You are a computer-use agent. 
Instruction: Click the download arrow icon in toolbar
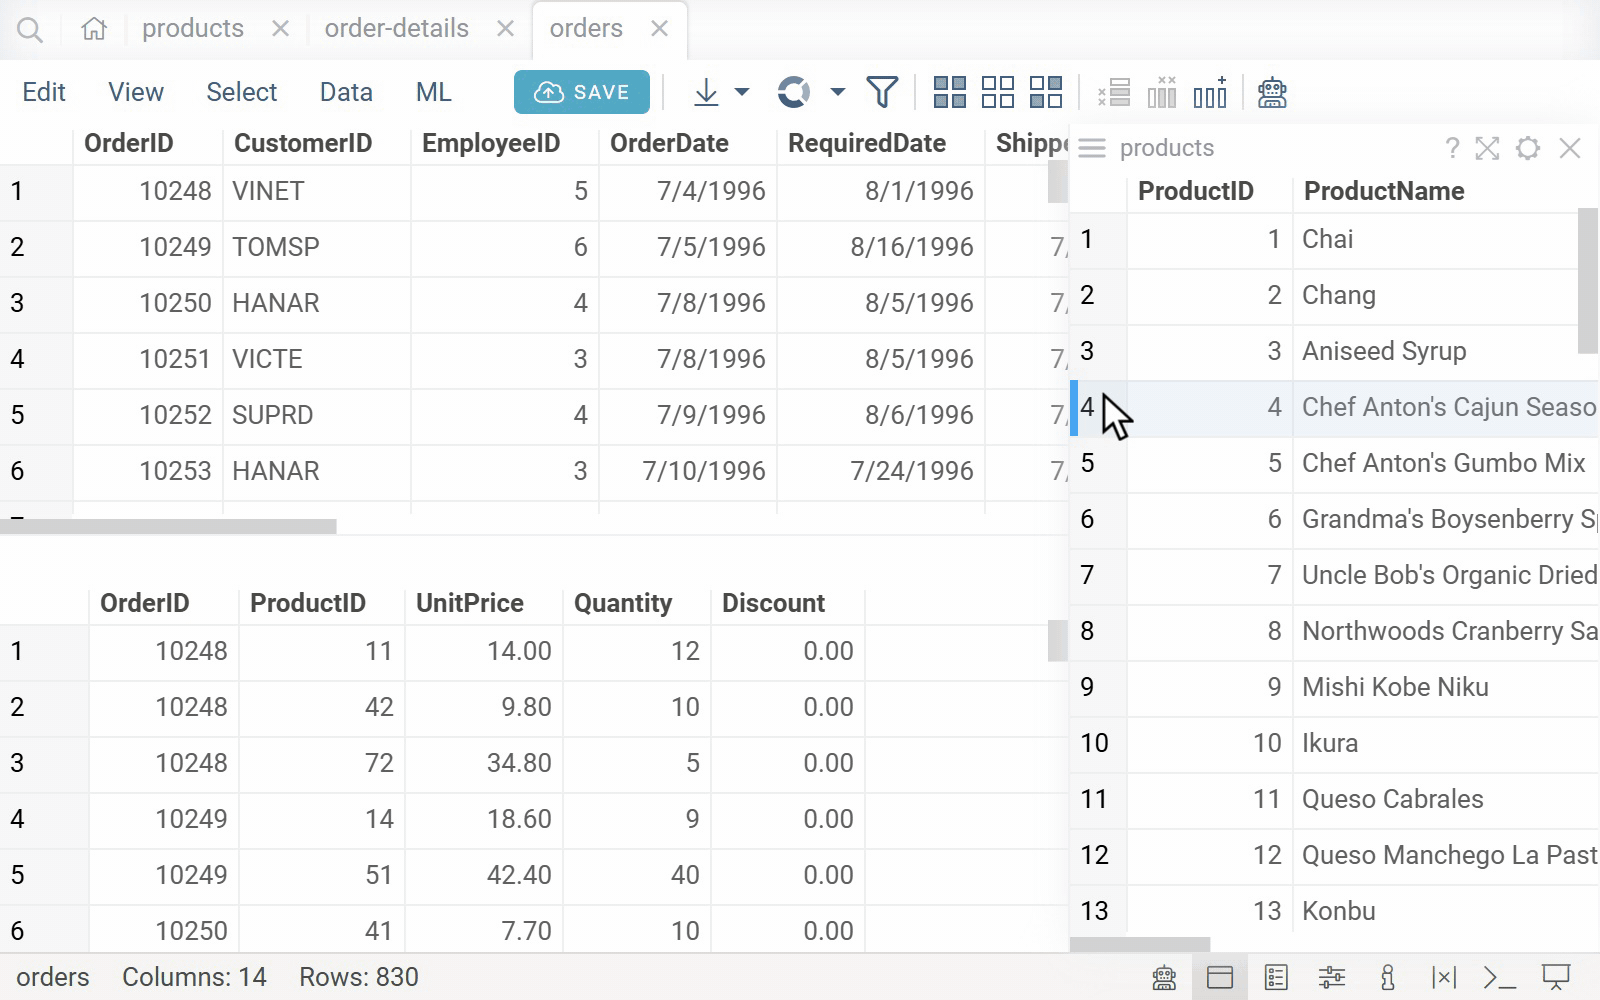[x=706, y=93]
